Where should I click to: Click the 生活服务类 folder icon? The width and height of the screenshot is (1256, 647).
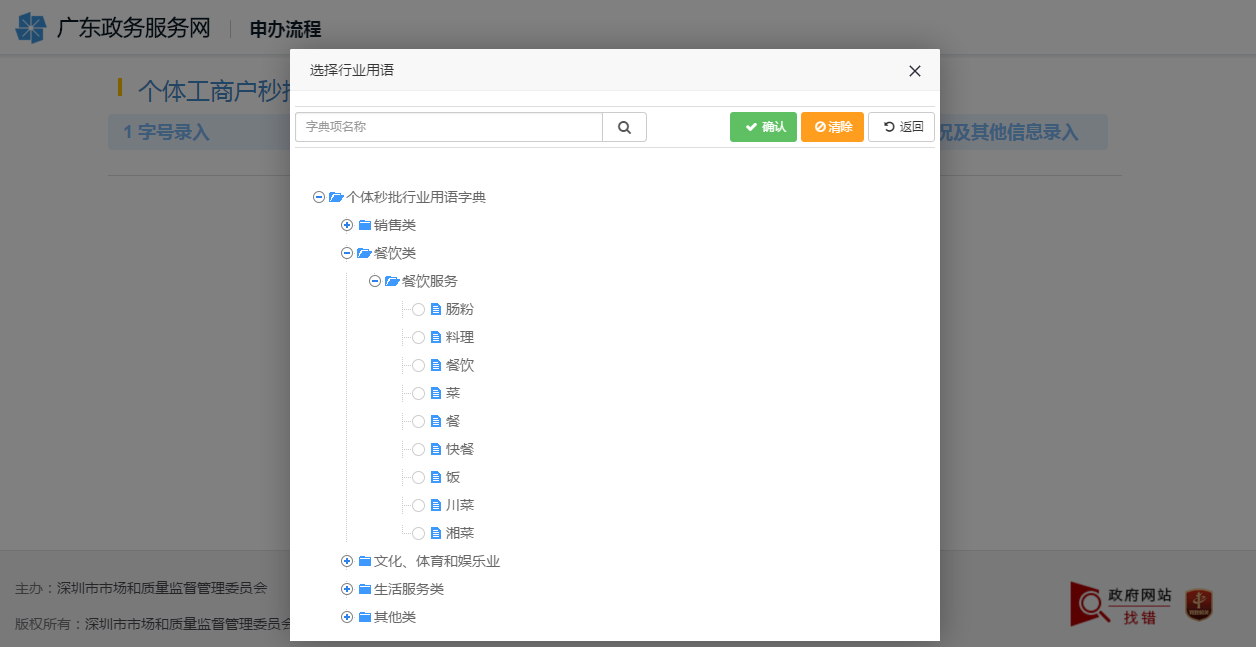click(365, 589)
